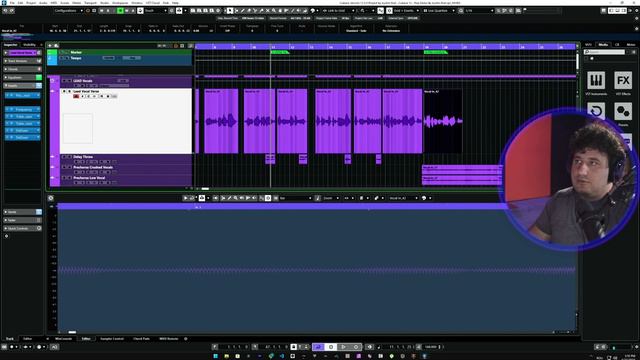This screenshot has height=360, width=640.
Task: Open the Transport menu
Action: tap(90, 3)
